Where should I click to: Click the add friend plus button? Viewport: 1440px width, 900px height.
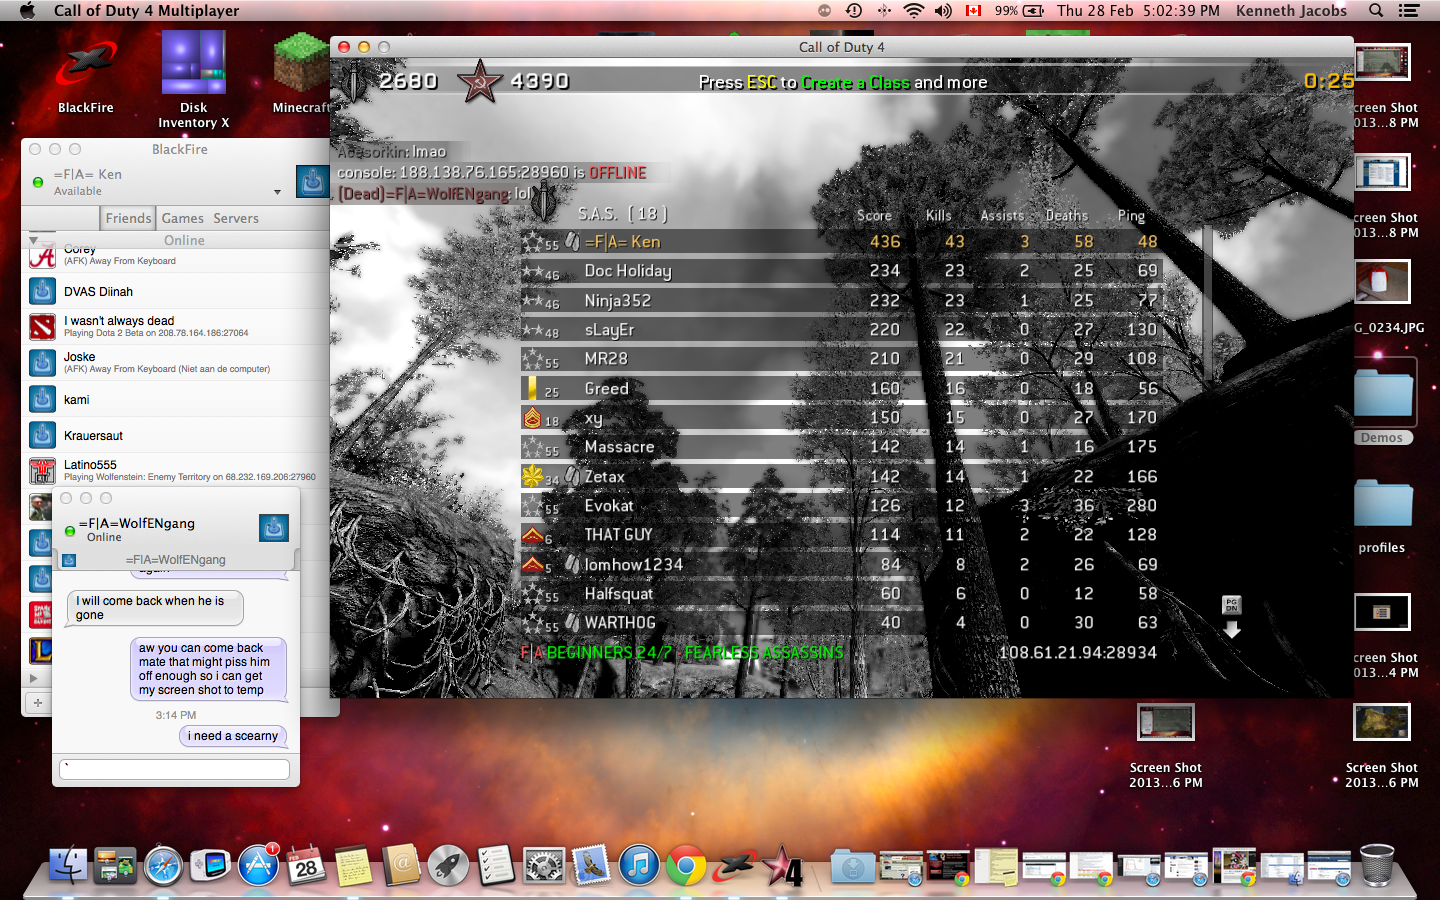(x=38, y=703)
